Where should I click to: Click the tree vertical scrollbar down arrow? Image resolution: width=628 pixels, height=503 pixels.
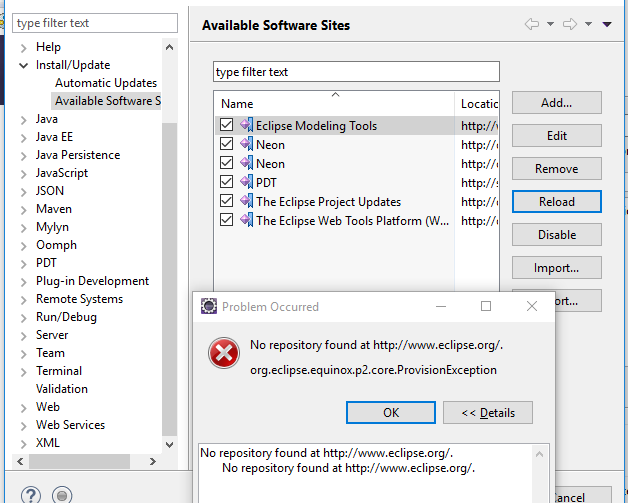169,445
